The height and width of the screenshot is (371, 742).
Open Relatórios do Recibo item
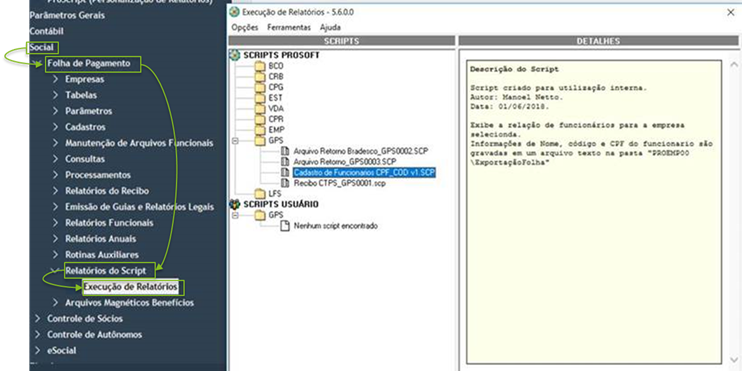107,191
